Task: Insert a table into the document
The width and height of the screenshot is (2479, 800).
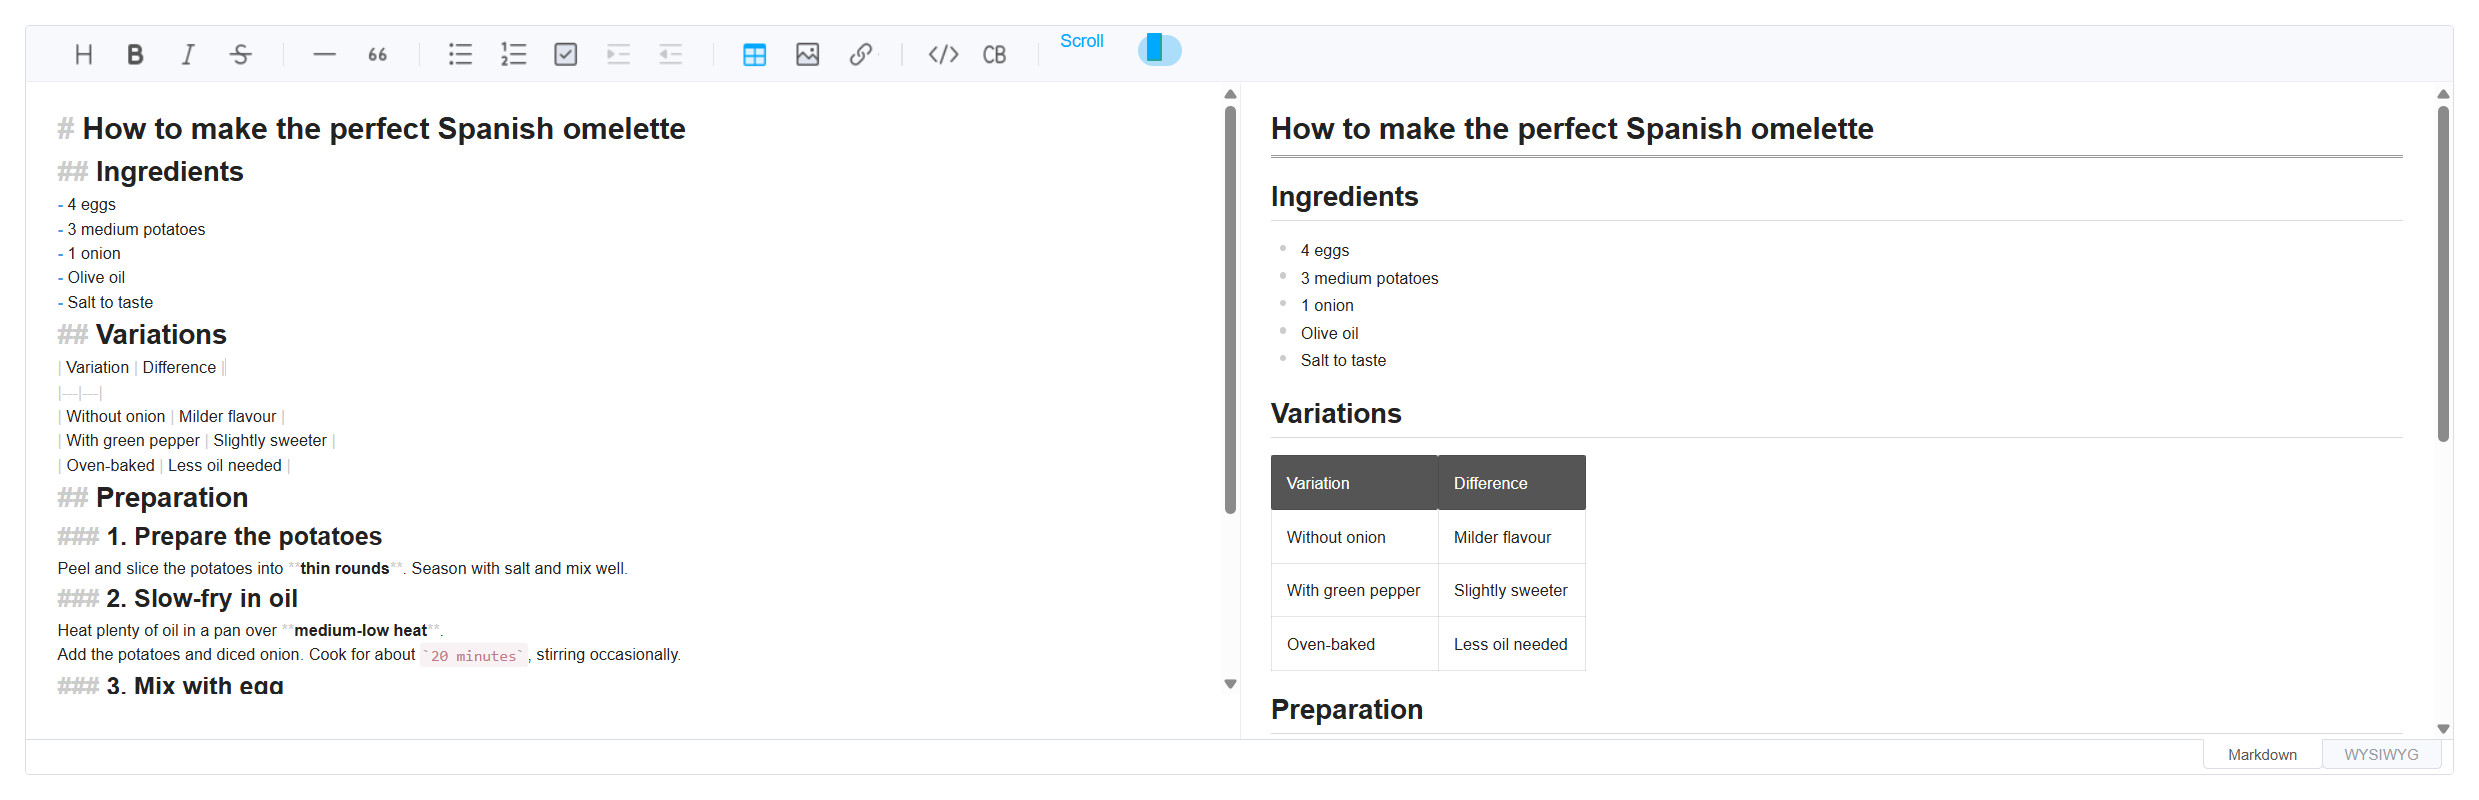Action: click(x=754, y=54)
